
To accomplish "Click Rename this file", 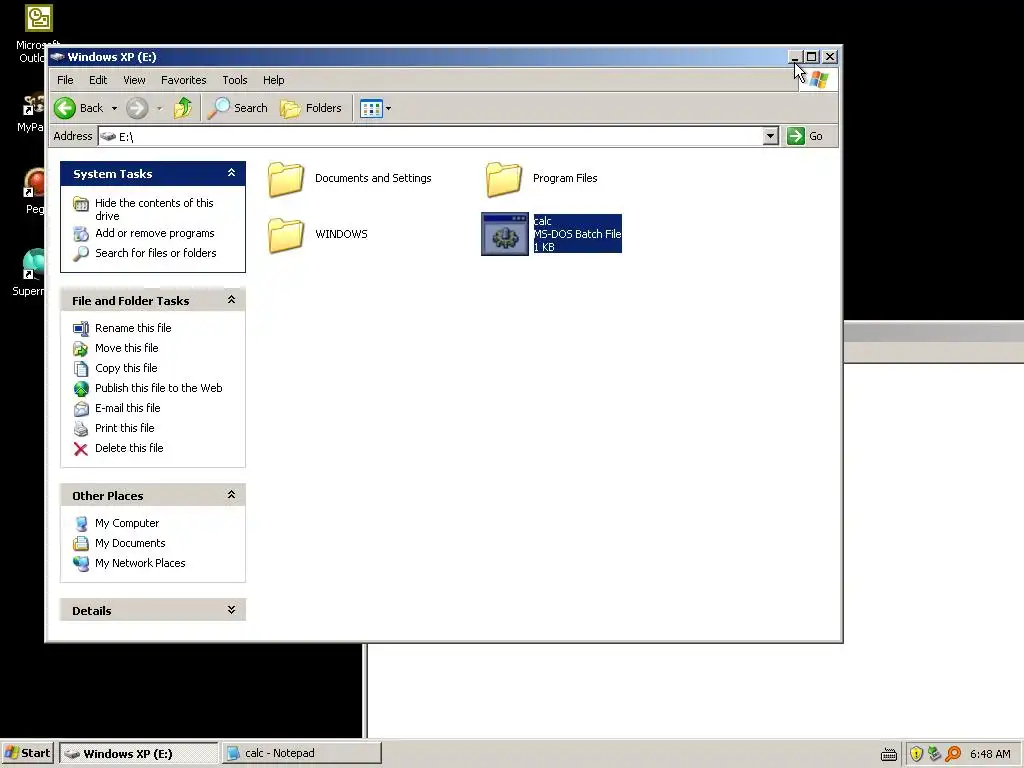I will click(x=133, y=328).
